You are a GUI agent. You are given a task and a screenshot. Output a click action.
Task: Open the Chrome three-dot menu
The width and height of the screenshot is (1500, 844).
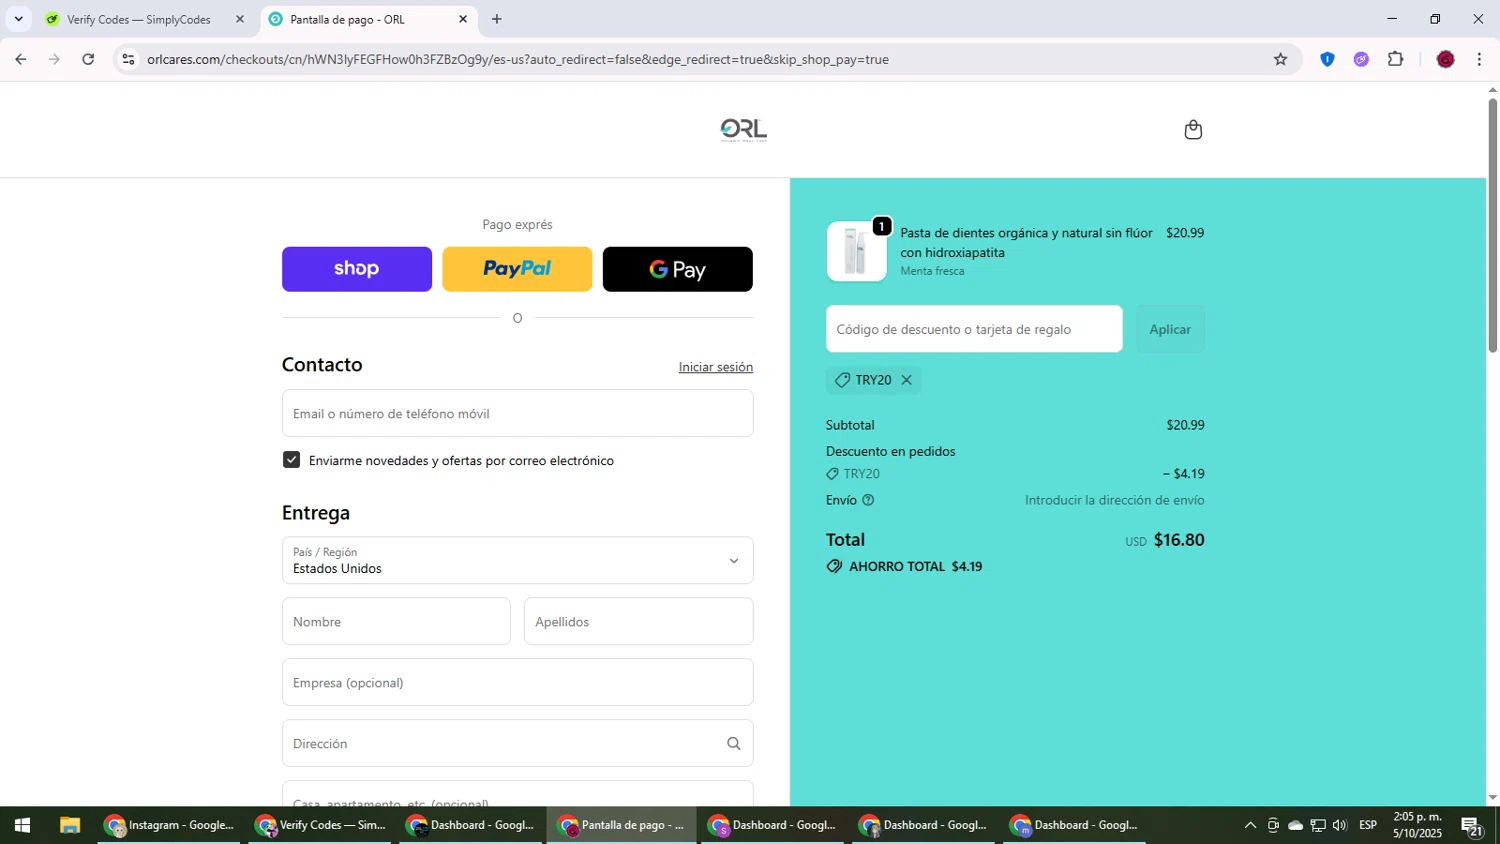pos(1479,59)
